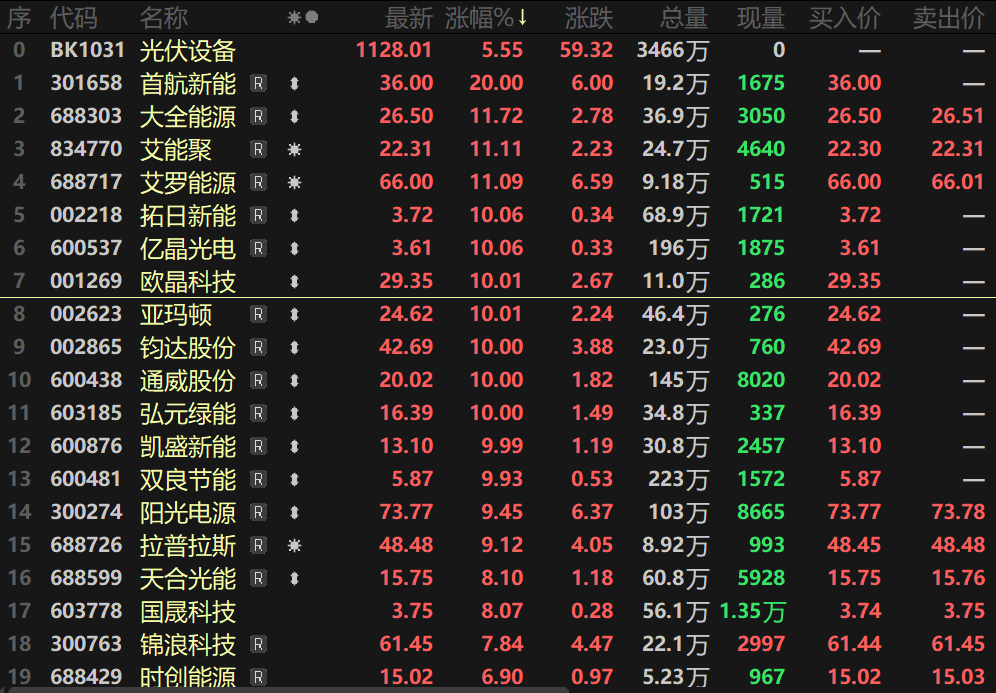
Task: Select stock code 300274
Action: 86,513
